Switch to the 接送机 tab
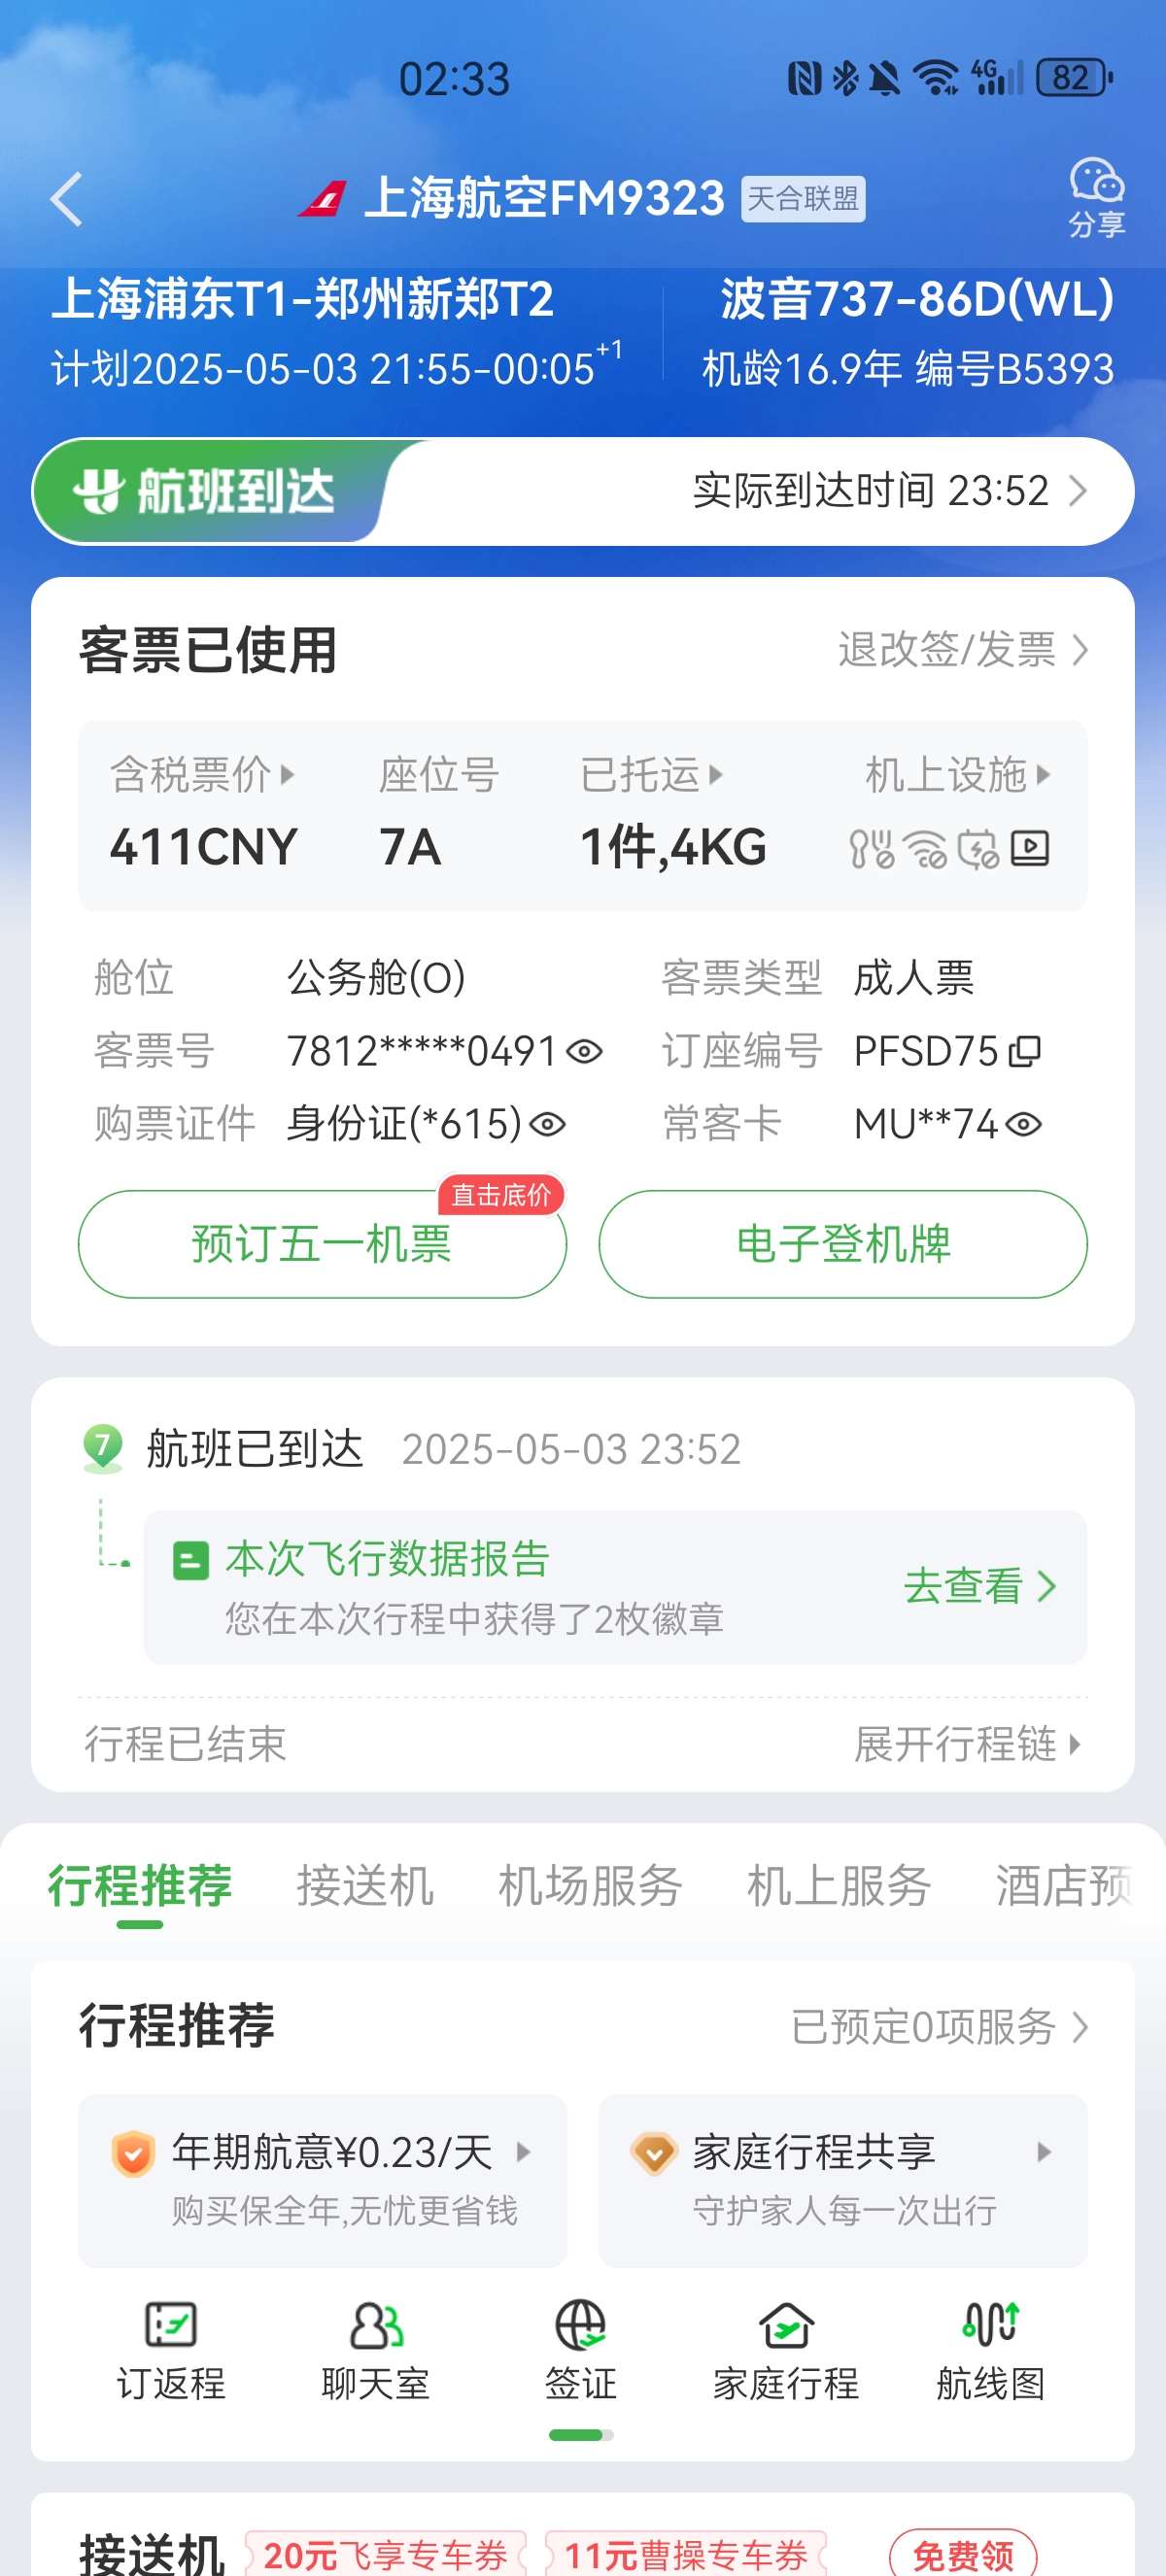This screenshot has height=2576, width=1166. pyautogui.click(x=365, y=1886)
